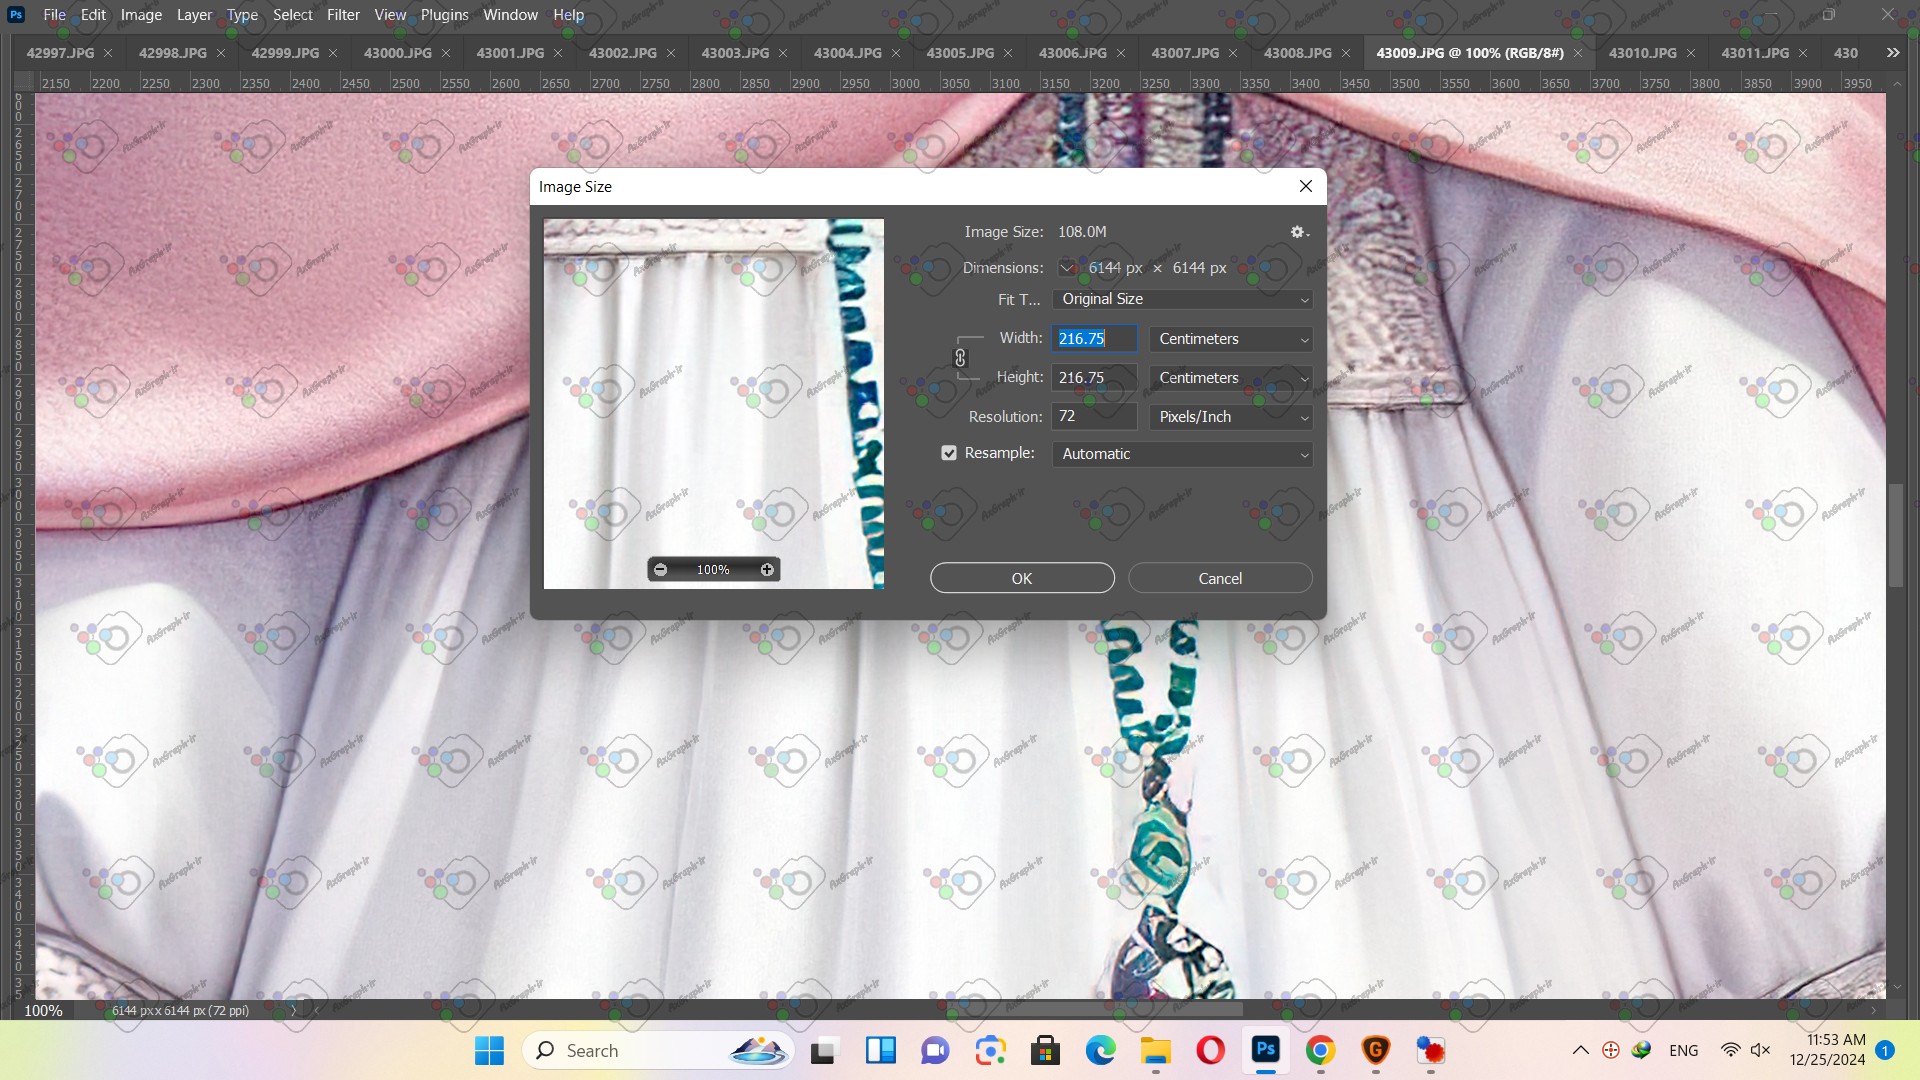Click the vertical scrollbar thumb
The height and width of the screenshot is (1080, 1920).
[x=1896, y=535]
